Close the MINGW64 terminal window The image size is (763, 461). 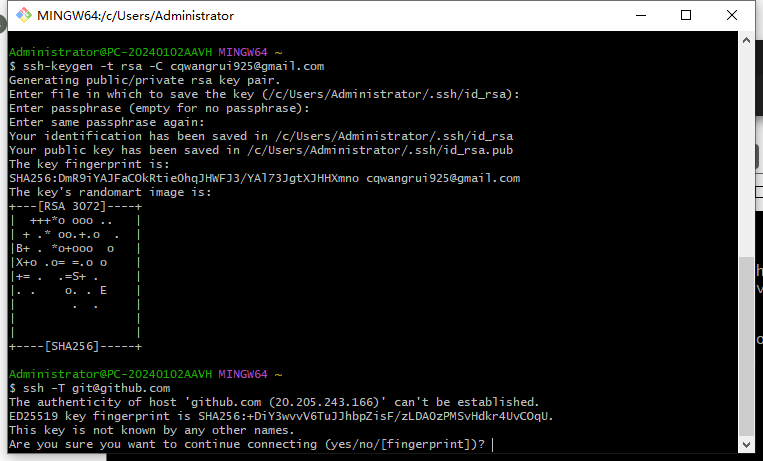[x=733, y=15]
